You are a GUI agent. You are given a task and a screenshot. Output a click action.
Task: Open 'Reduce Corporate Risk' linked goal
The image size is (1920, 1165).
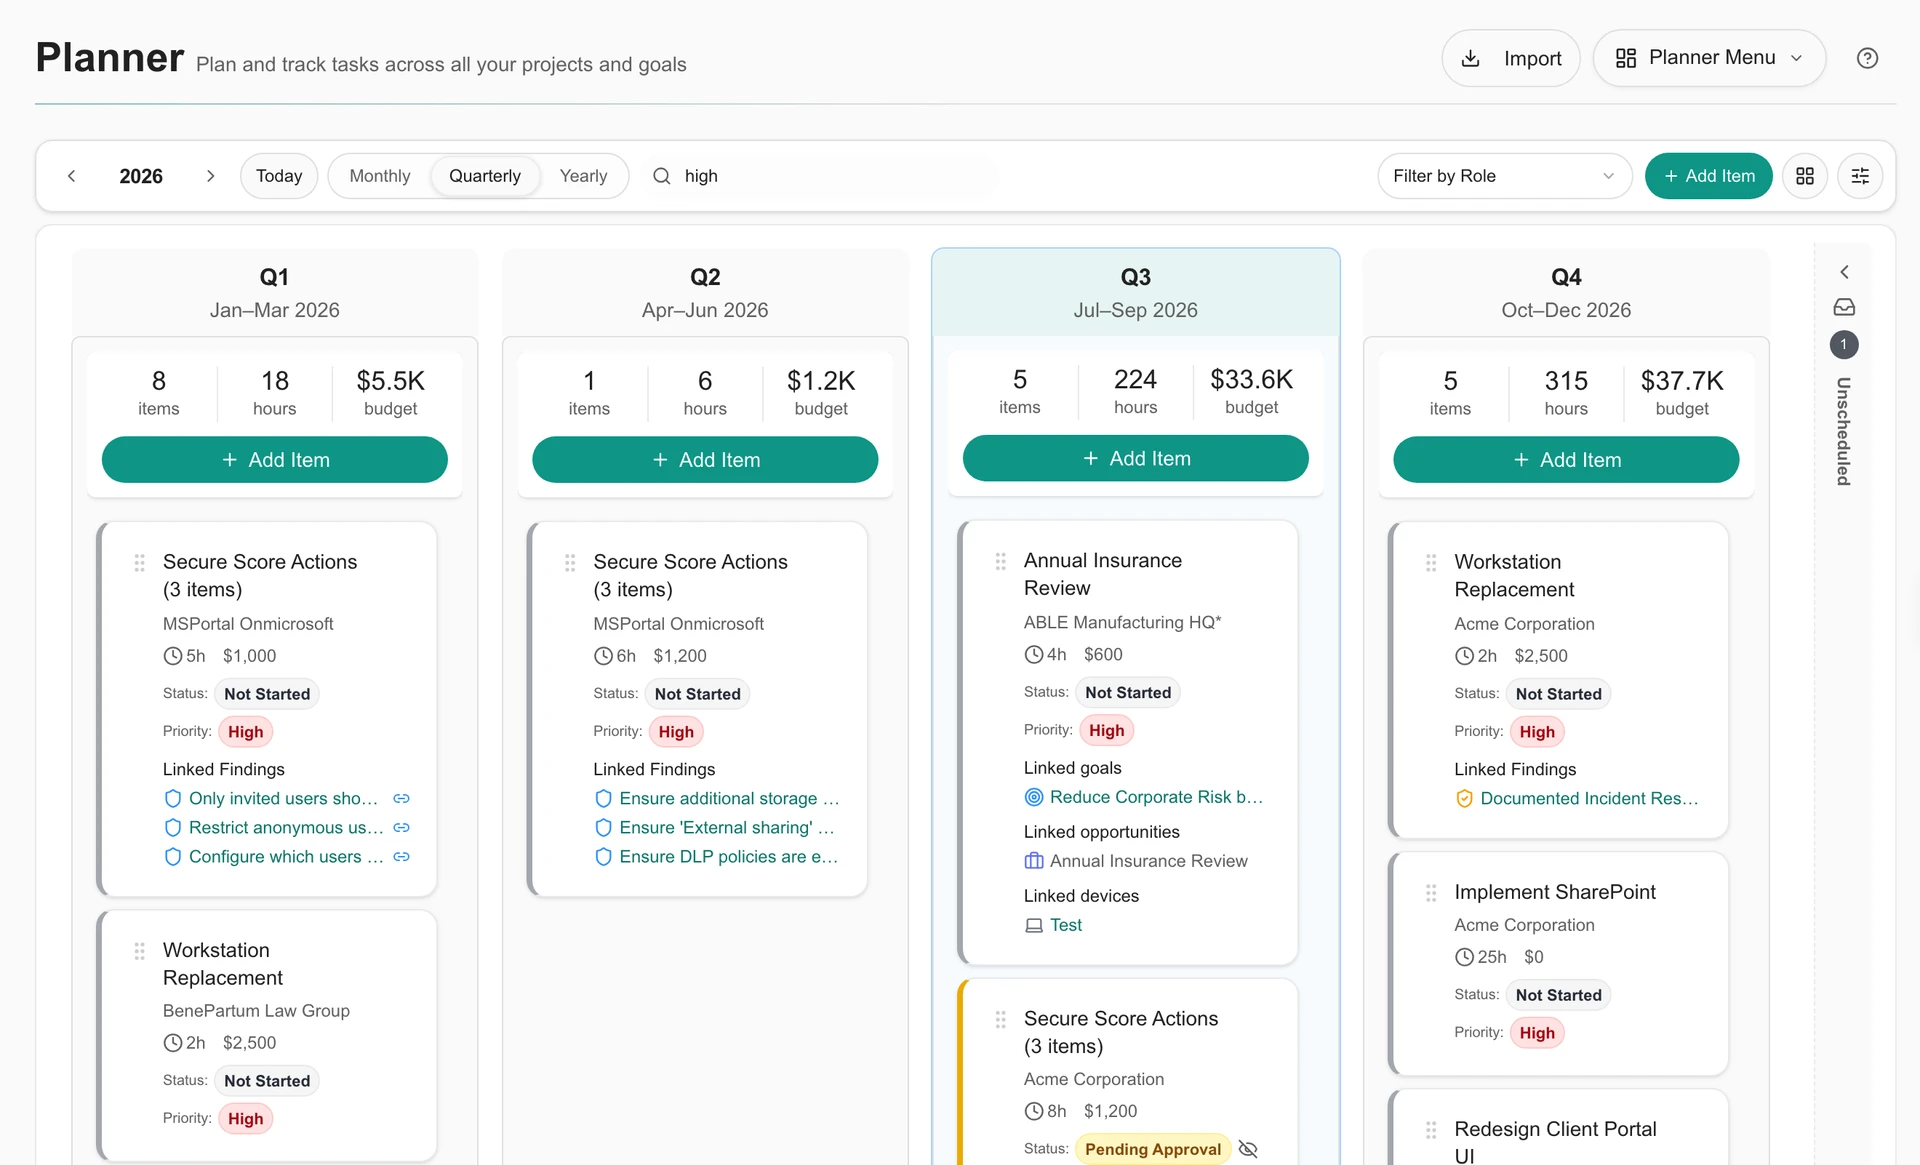point(1156,797)
